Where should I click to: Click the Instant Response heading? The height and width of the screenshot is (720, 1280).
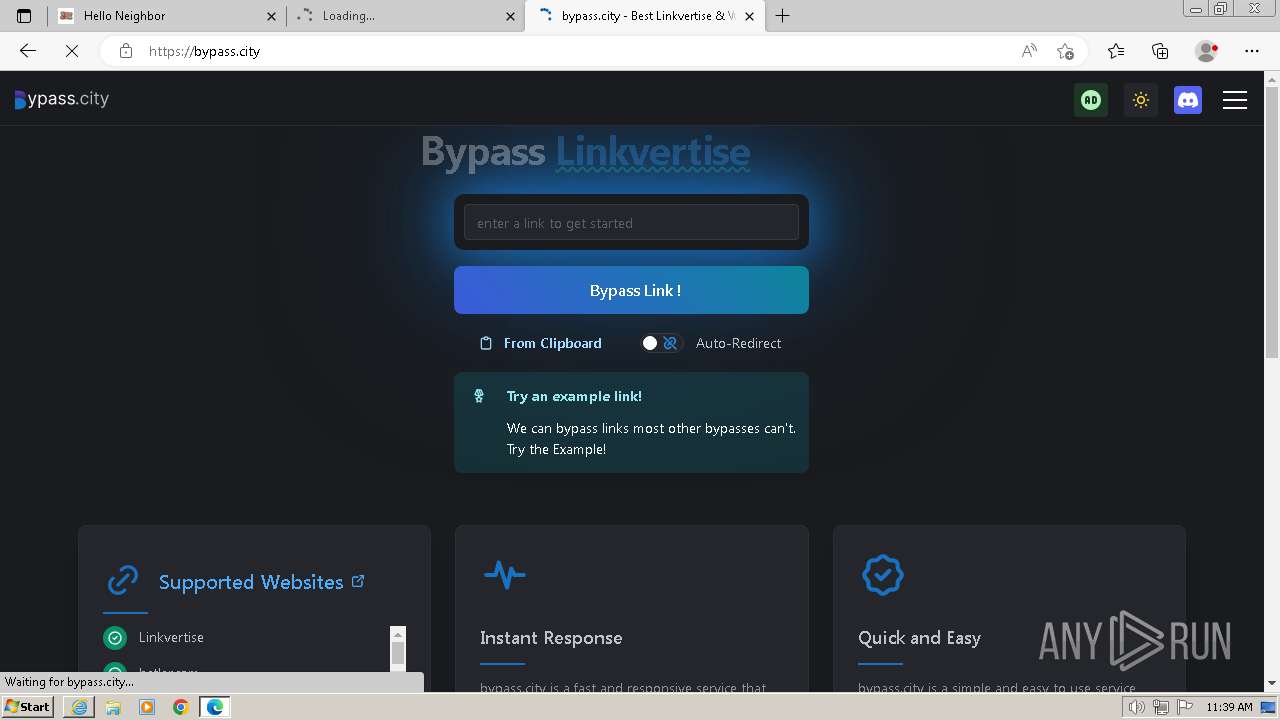coord(551,638)
